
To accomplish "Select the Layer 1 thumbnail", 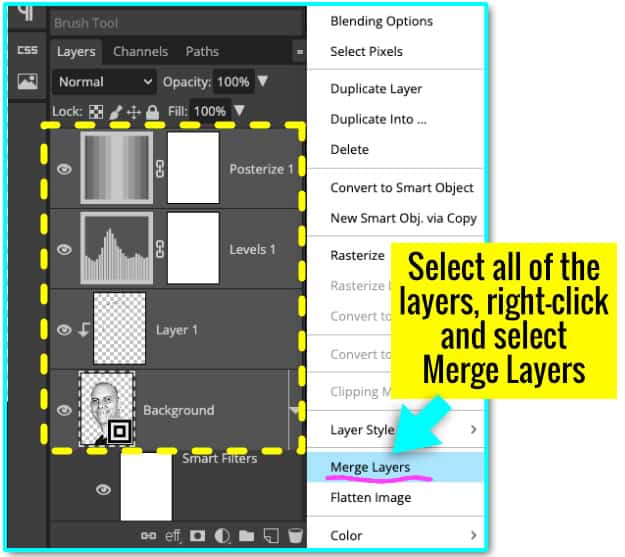I will click(120, 329).
